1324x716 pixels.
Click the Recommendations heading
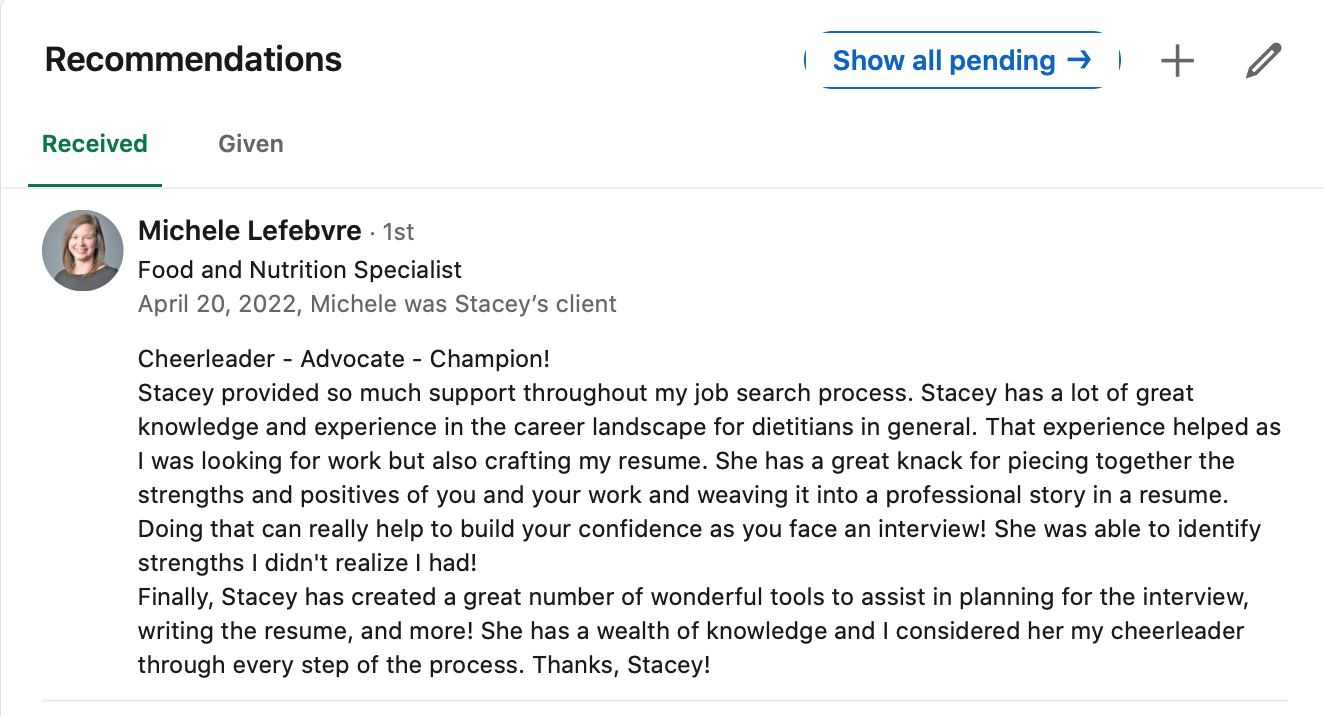191,59
